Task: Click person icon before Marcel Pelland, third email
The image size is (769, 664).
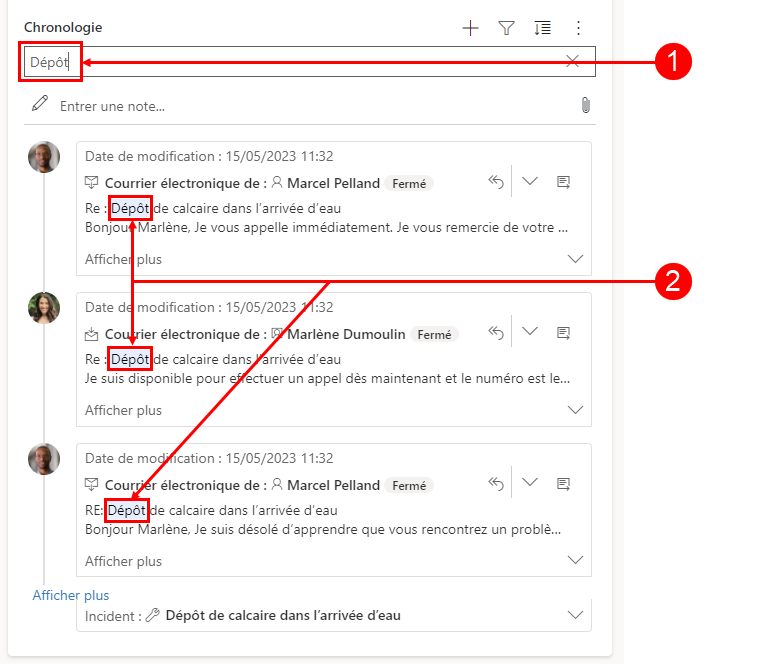Action: coord(277,485)
